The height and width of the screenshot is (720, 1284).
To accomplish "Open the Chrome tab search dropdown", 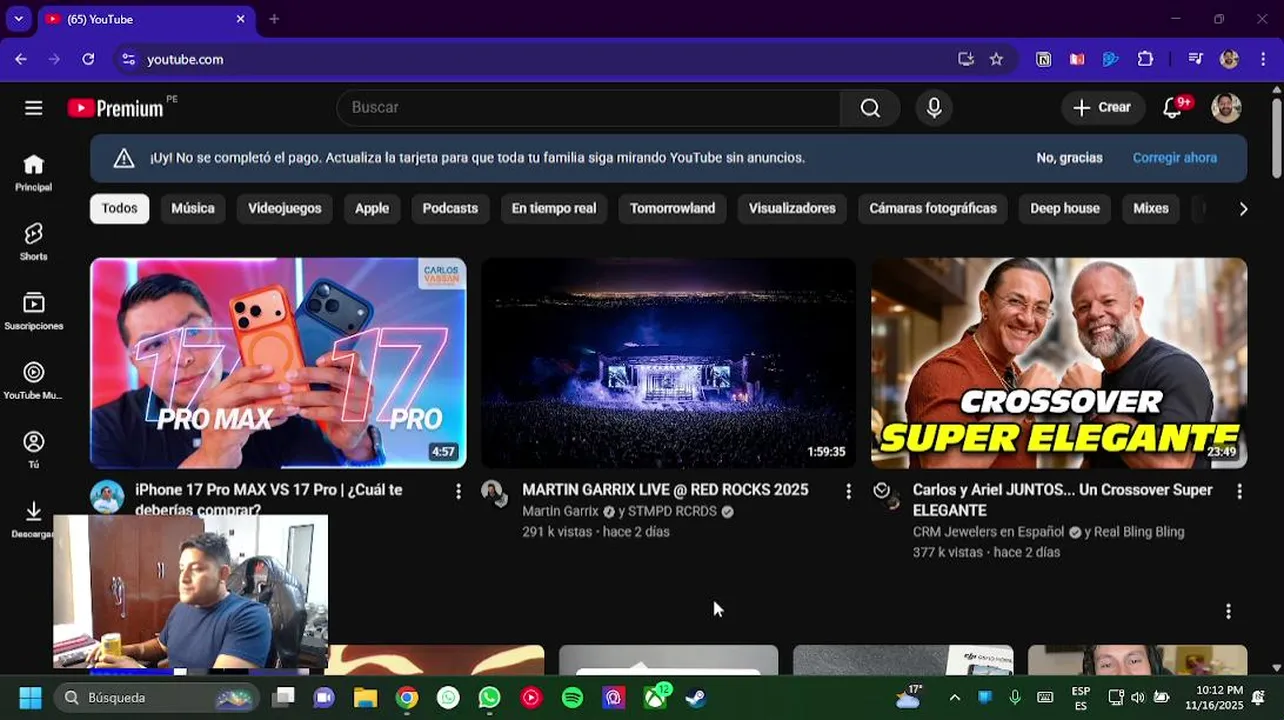I will [18, 19].
